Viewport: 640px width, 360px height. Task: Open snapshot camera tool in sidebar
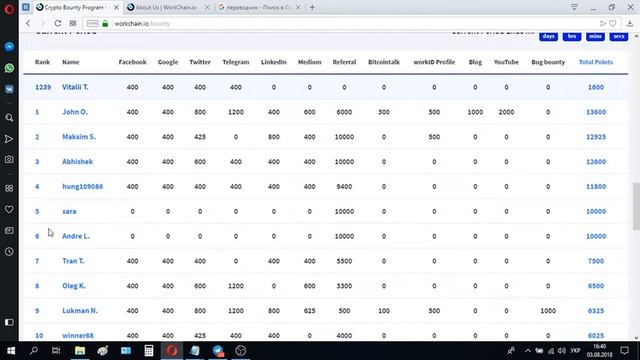coord(9,160)
